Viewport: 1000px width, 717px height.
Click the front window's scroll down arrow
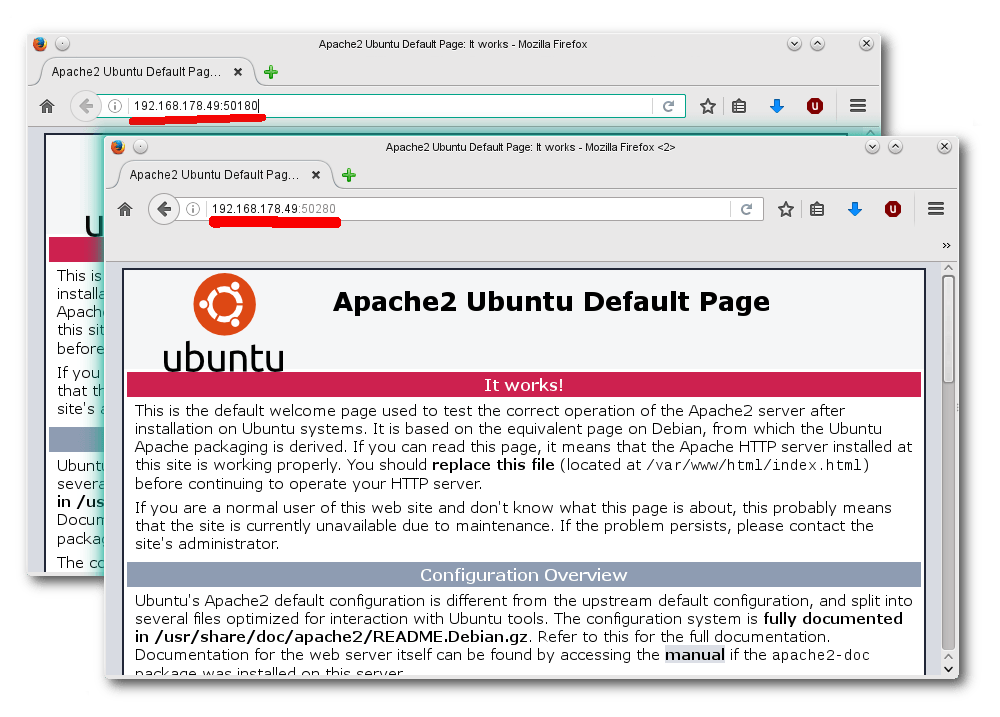tap(948, 670)
